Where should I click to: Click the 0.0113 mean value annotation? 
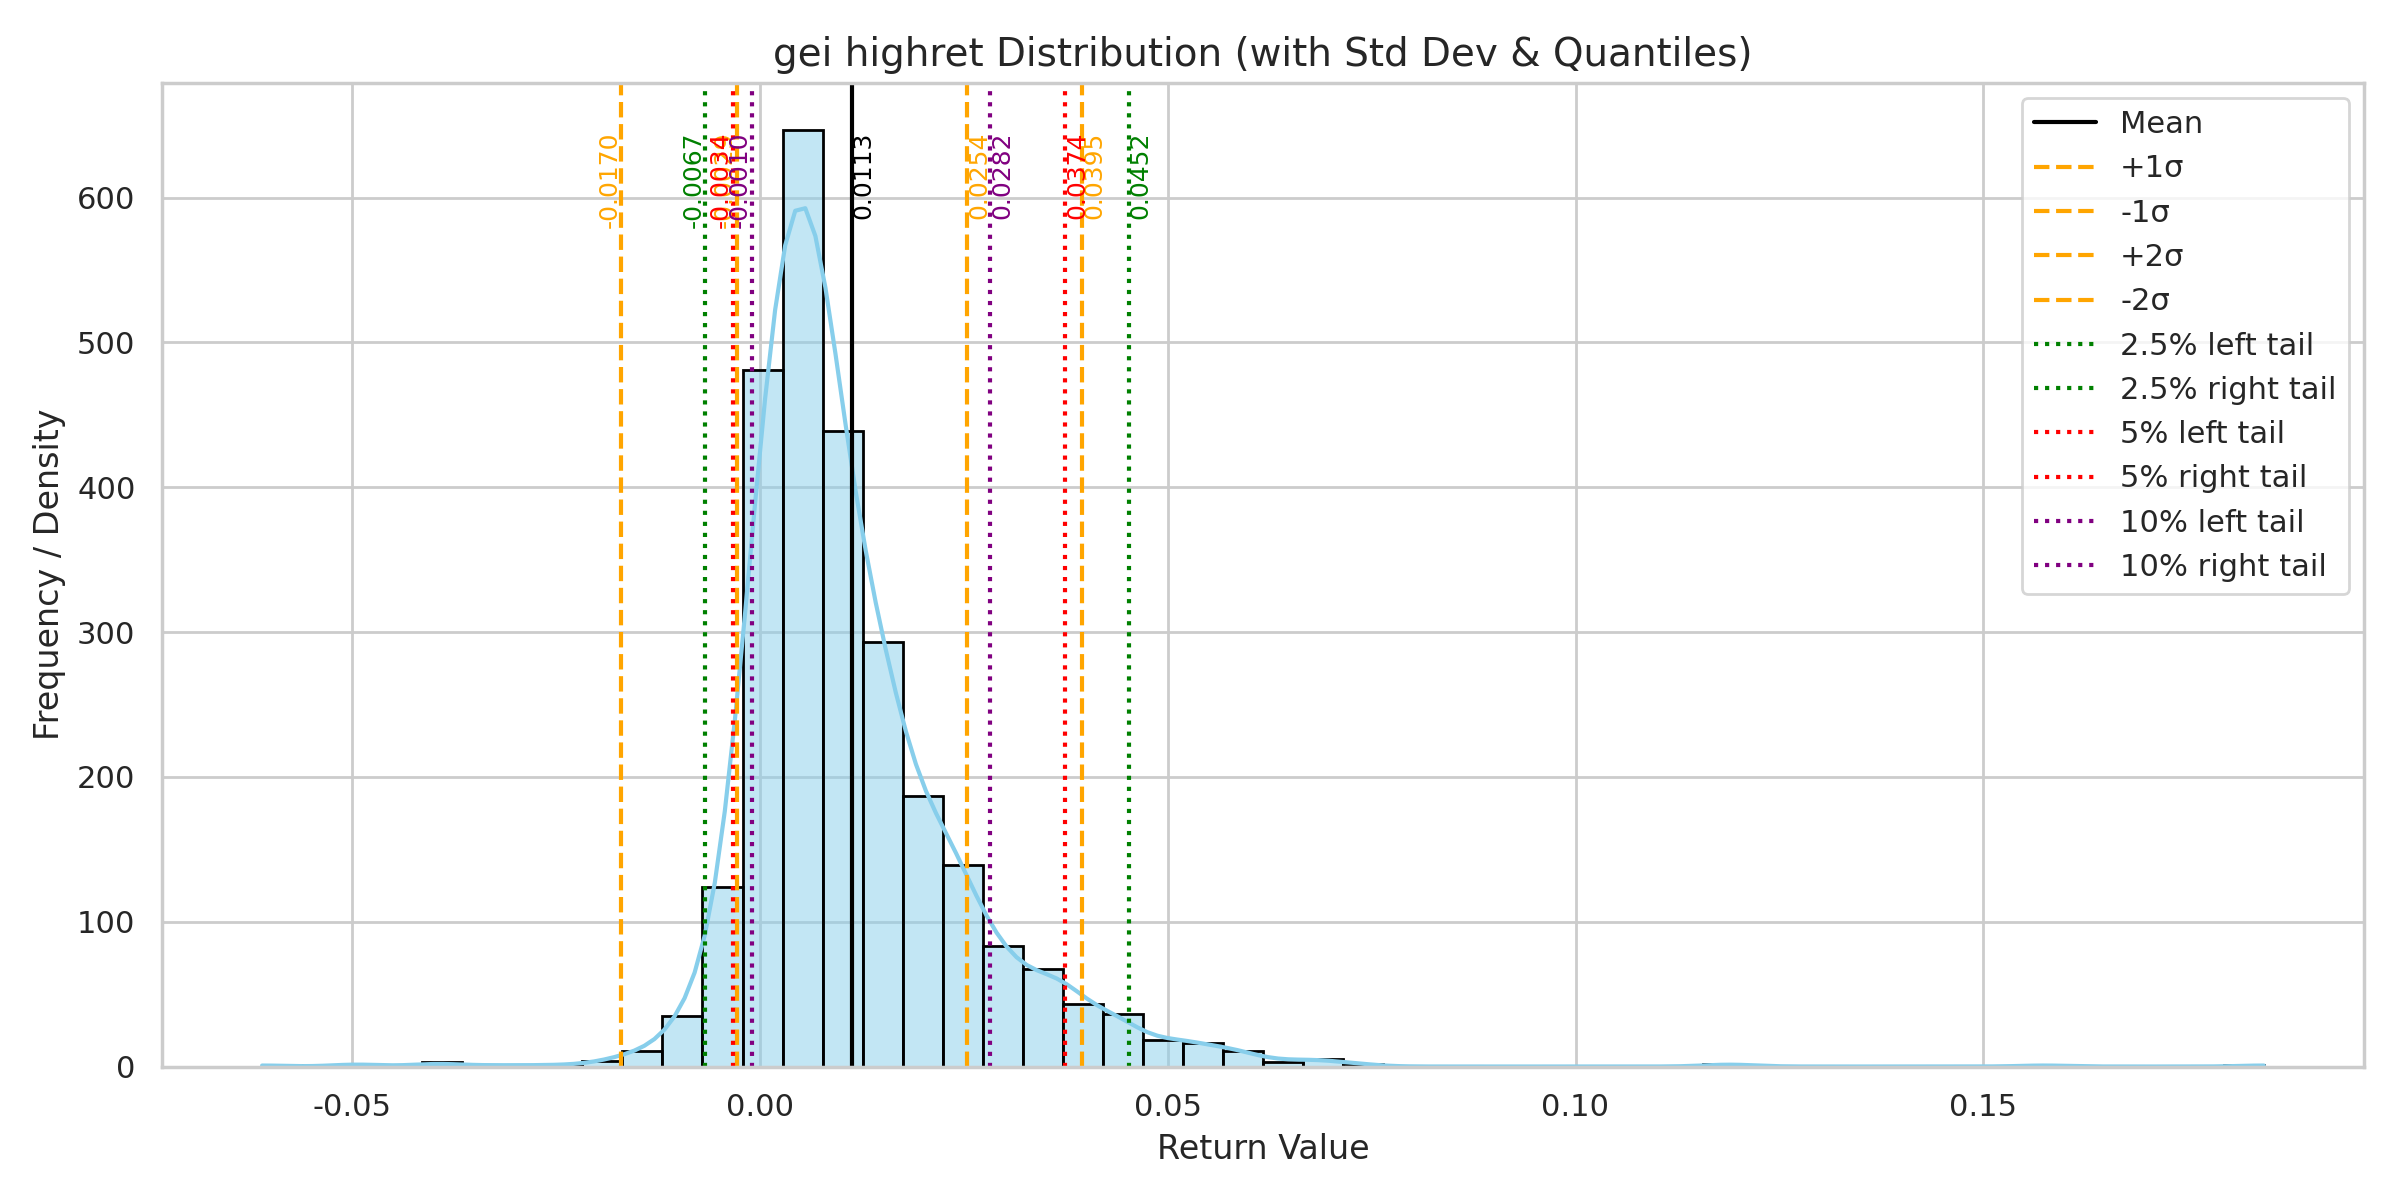pyautogui.click(x=864, y=177)
